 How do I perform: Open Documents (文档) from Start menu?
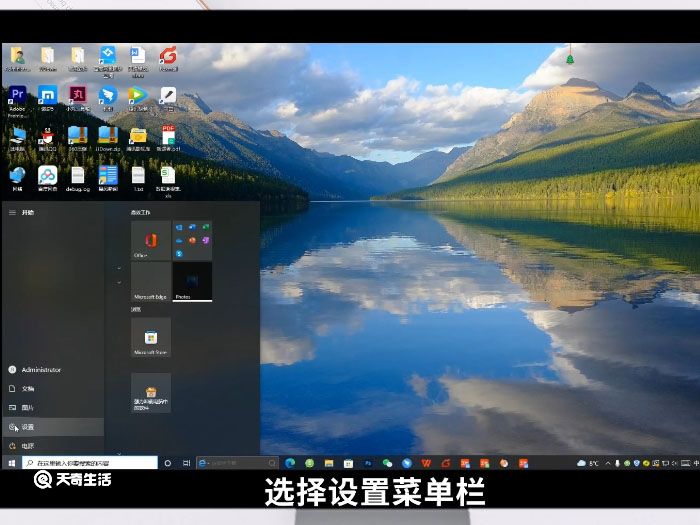pos(53,389)
